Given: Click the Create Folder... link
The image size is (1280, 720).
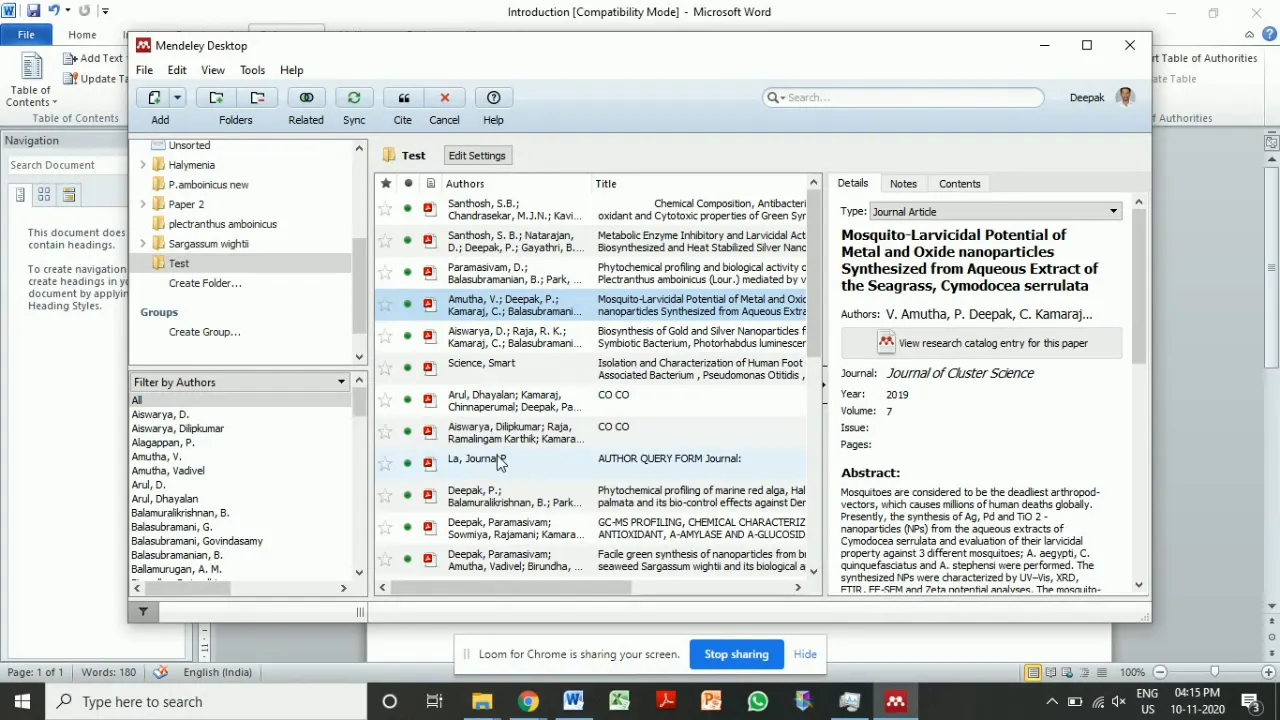Looking at the screenshot, I should [x=205, y=283].
